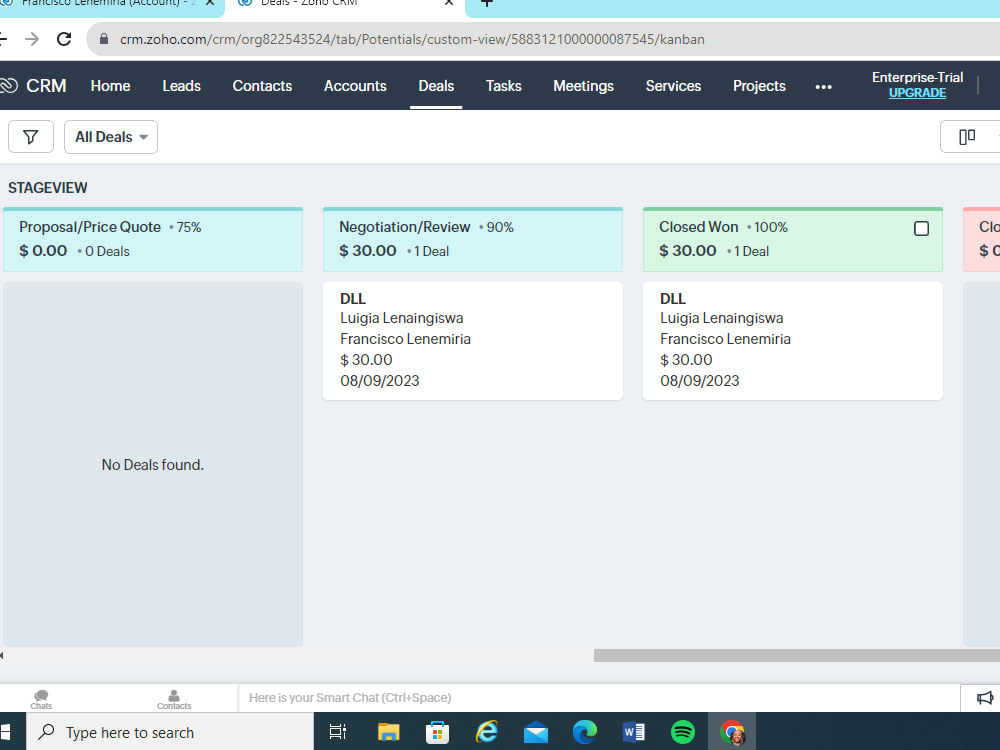Open Spotify from taskbar
This screenshot has height=750, width=1000.
[682, 732]
